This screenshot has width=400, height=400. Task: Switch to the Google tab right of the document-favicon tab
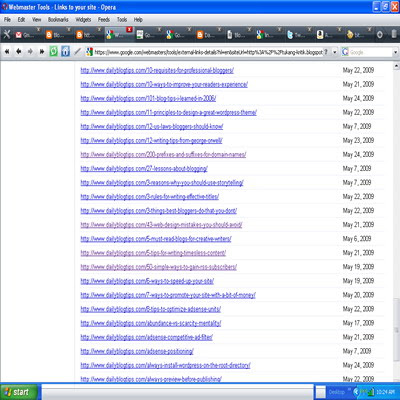pyautogui.click(x=178, y=35)
